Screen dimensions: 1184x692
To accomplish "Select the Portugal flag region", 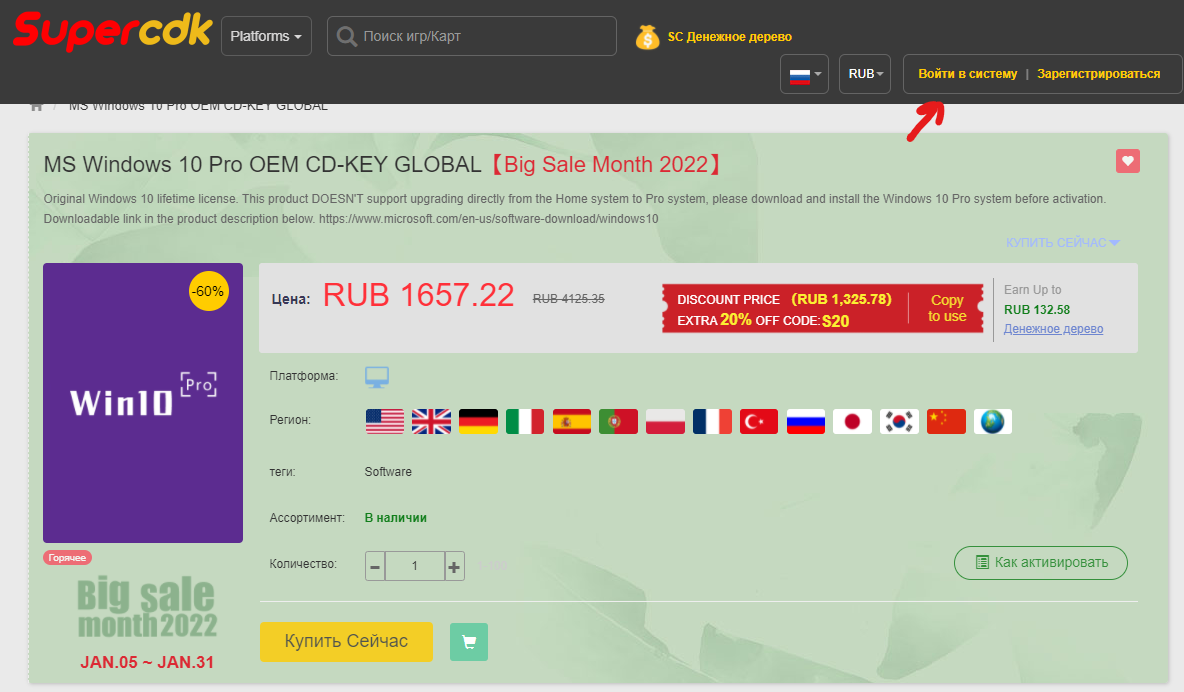I will point(618,422).
